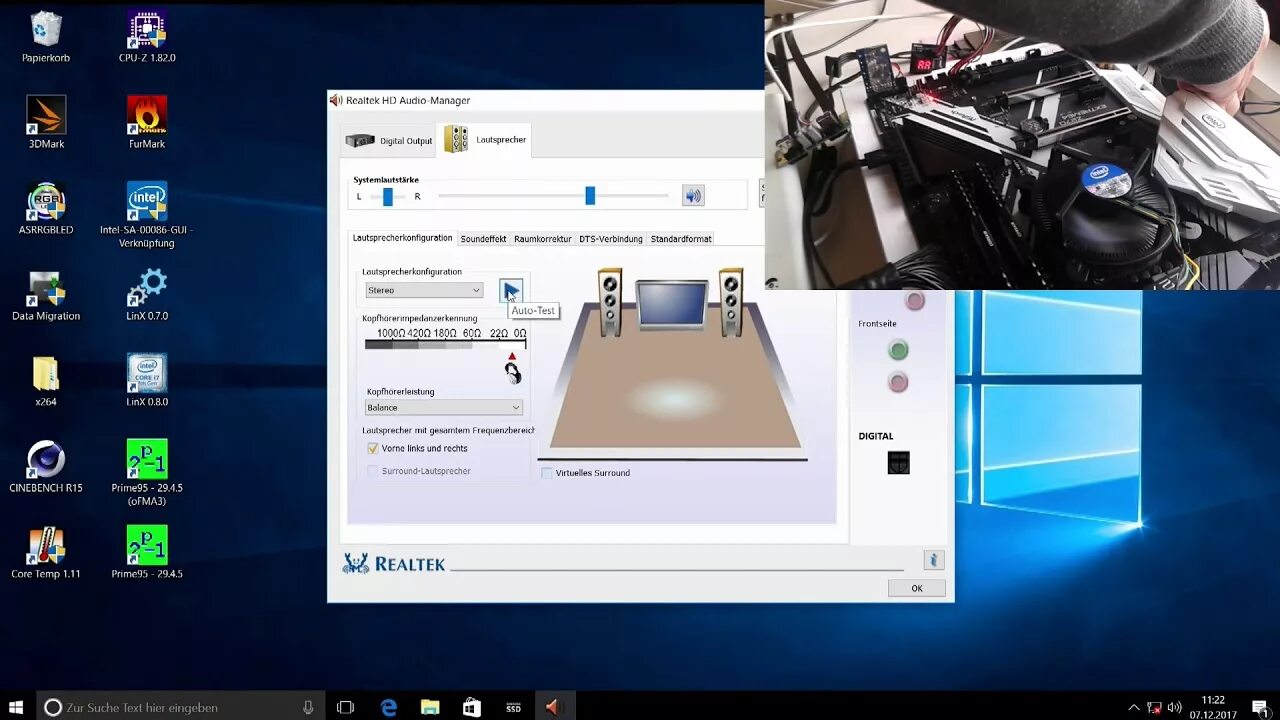Click the Realtek HD Audio-Manager title icon
This screenshot has height=720, width=1280.
coord(336,100)
